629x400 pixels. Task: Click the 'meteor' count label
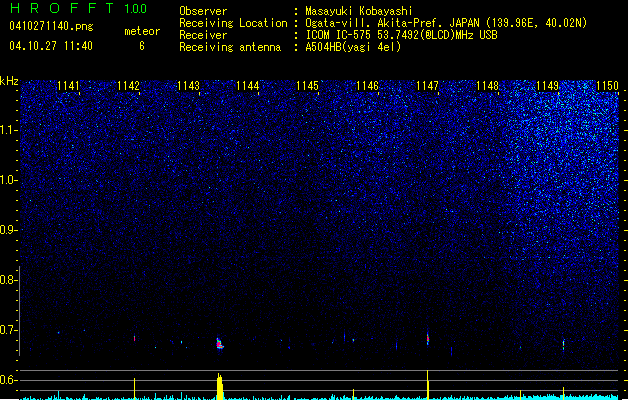pos(142,31)
